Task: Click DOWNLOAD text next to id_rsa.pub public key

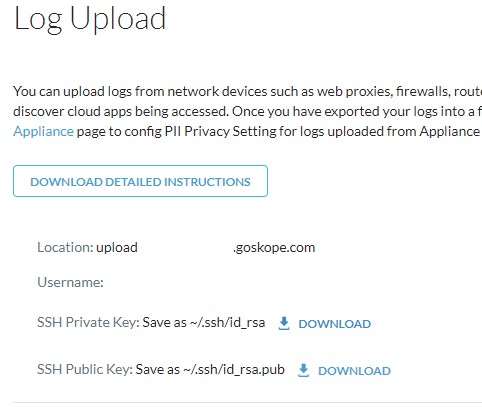Action: pyautogui.click(x=354, y=371)
